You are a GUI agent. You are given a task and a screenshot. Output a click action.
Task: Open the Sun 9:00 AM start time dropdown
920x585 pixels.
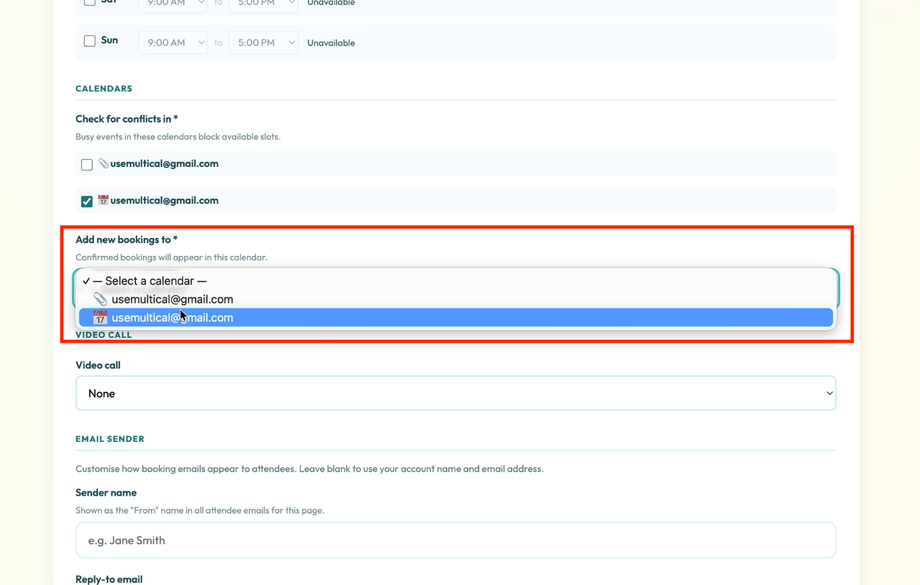point(171,41)
